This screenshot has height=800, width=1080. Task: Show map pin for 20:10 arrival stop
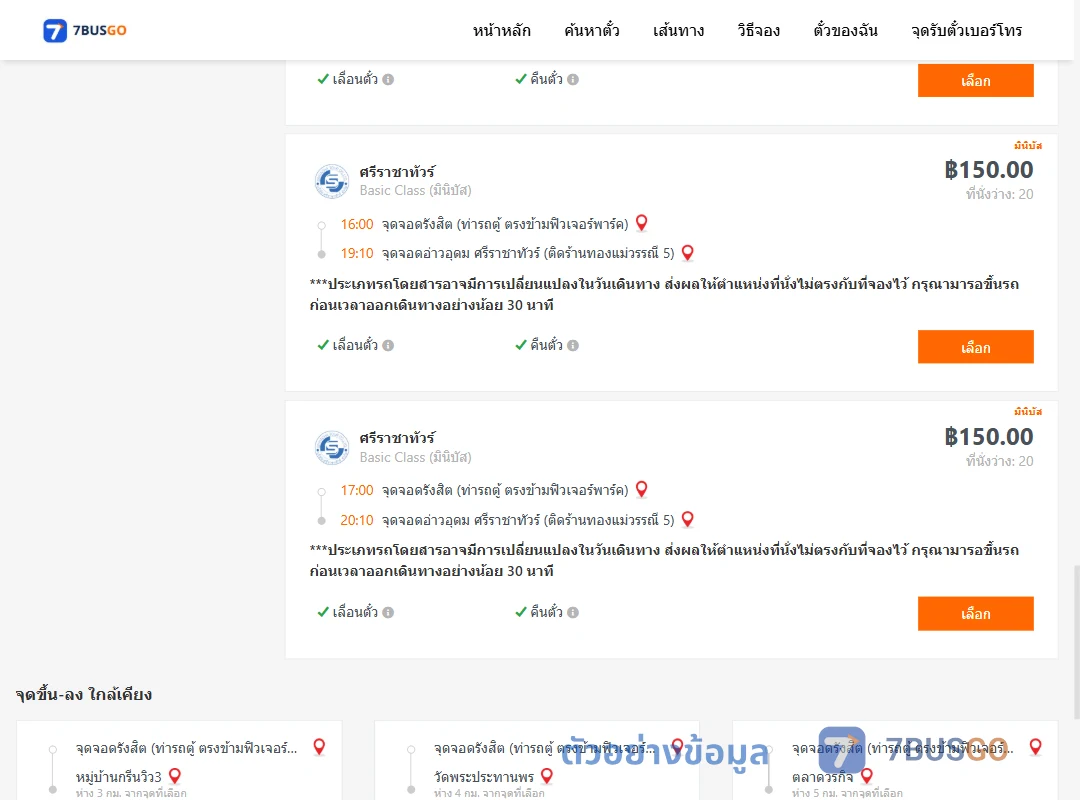click(687, 519)
